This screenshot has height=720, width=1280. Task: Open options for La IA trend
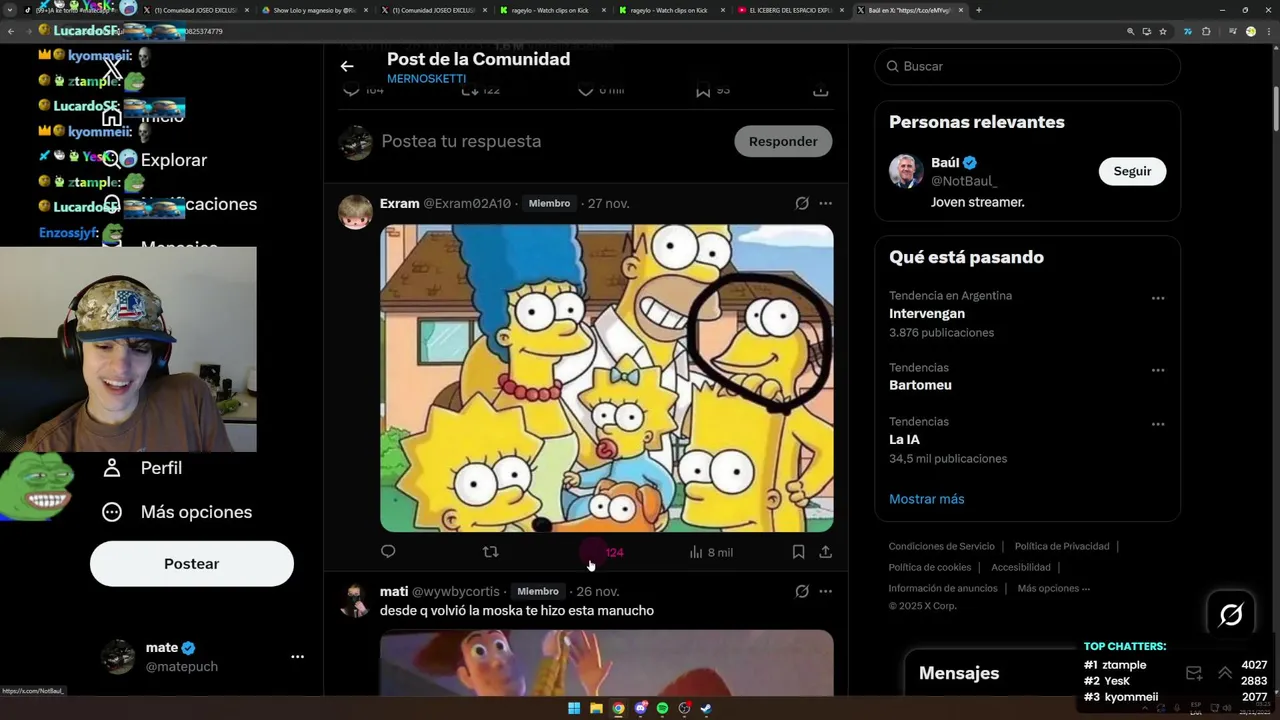tap(1158, 424)
